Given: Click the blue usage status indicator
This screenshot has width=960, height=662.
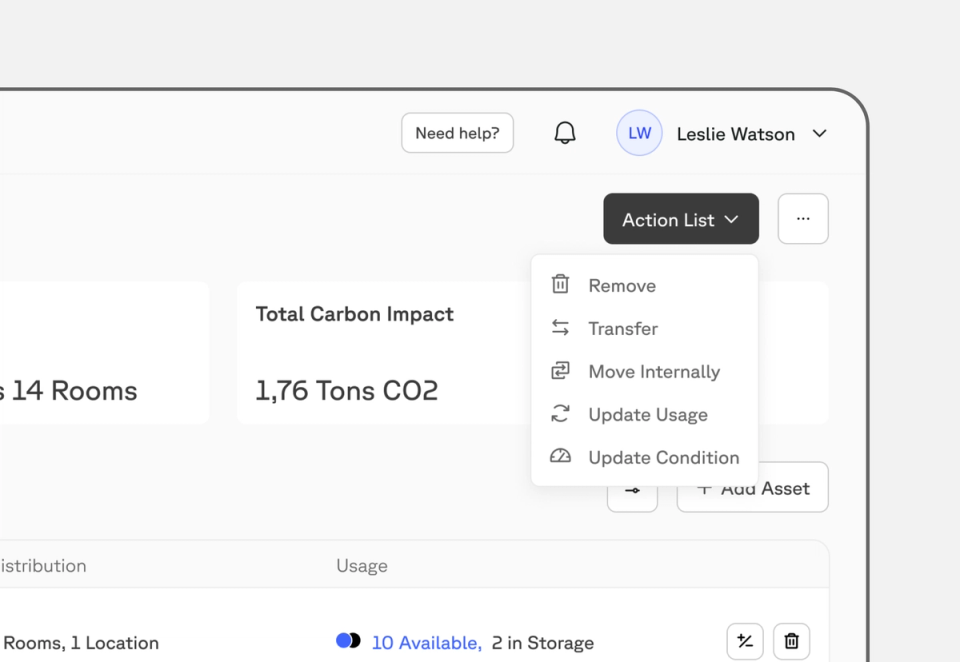Looking at the screenshot, I should tap(348, 641).
